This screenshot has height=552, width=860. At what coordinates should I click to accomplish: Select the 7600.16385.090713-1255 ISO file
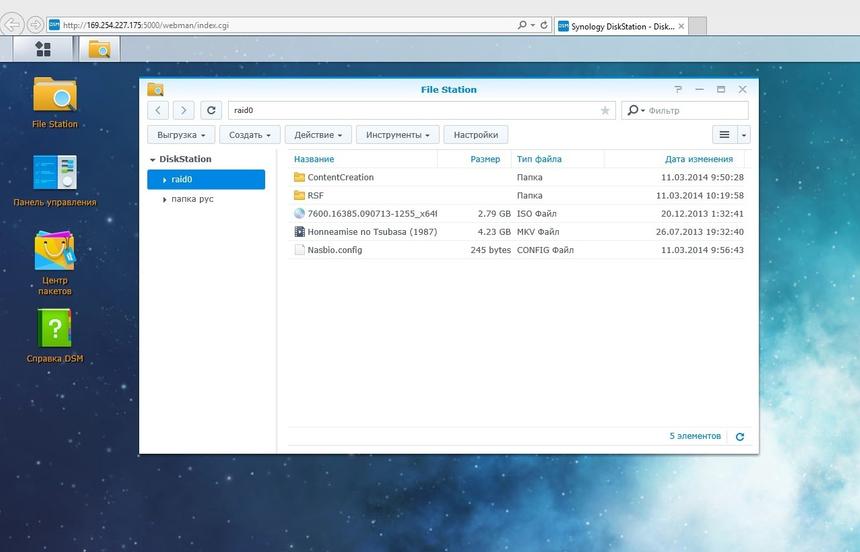click(372, 213)
